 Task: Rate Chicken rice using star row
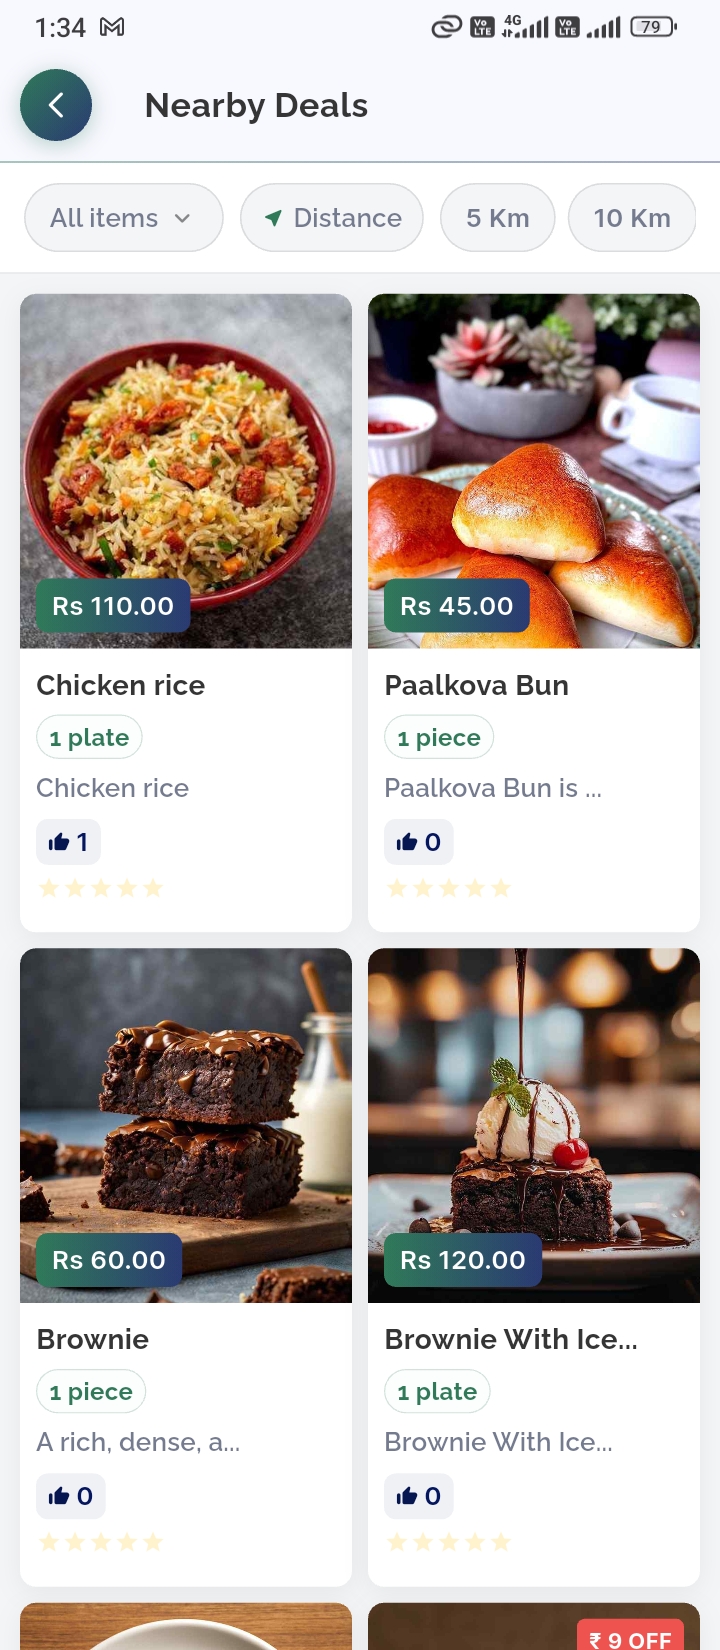coord(100,888)
